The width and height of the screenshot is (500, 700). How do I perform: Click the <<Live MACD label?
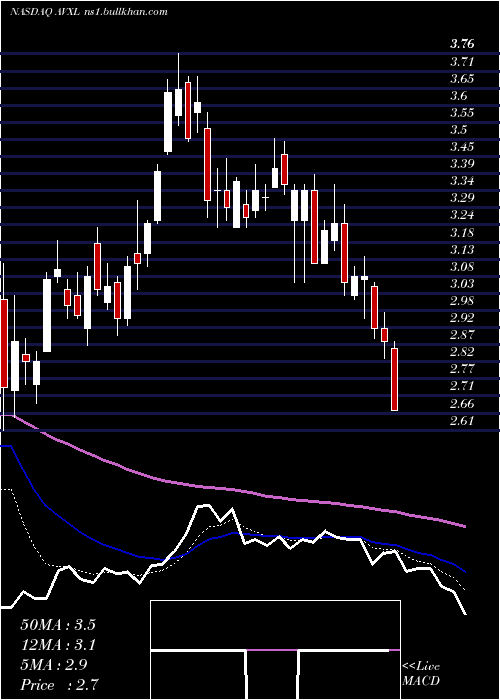[421, 674]
